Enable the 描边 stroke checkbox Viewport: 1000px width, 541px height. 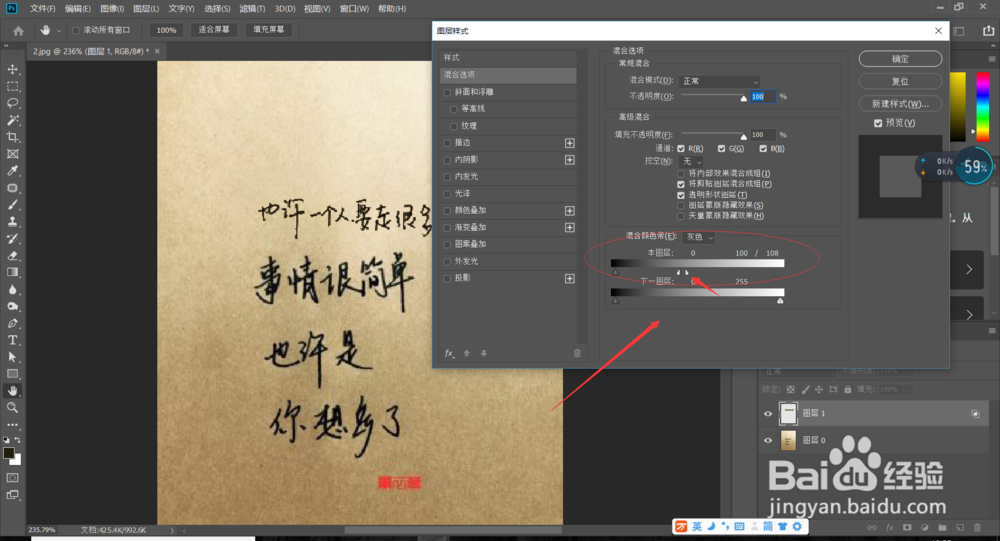tap(447, 143)
